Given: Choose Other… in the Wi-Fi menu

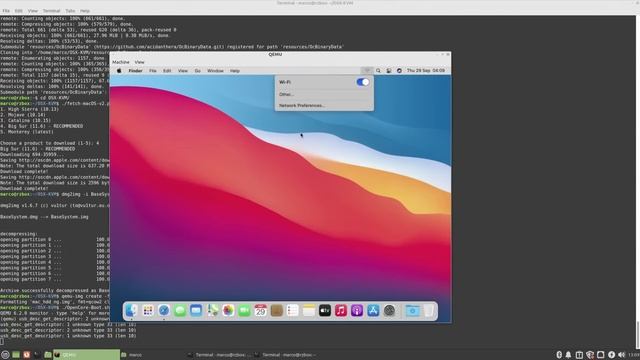Looking at the screenshot, I should point(287,94).
